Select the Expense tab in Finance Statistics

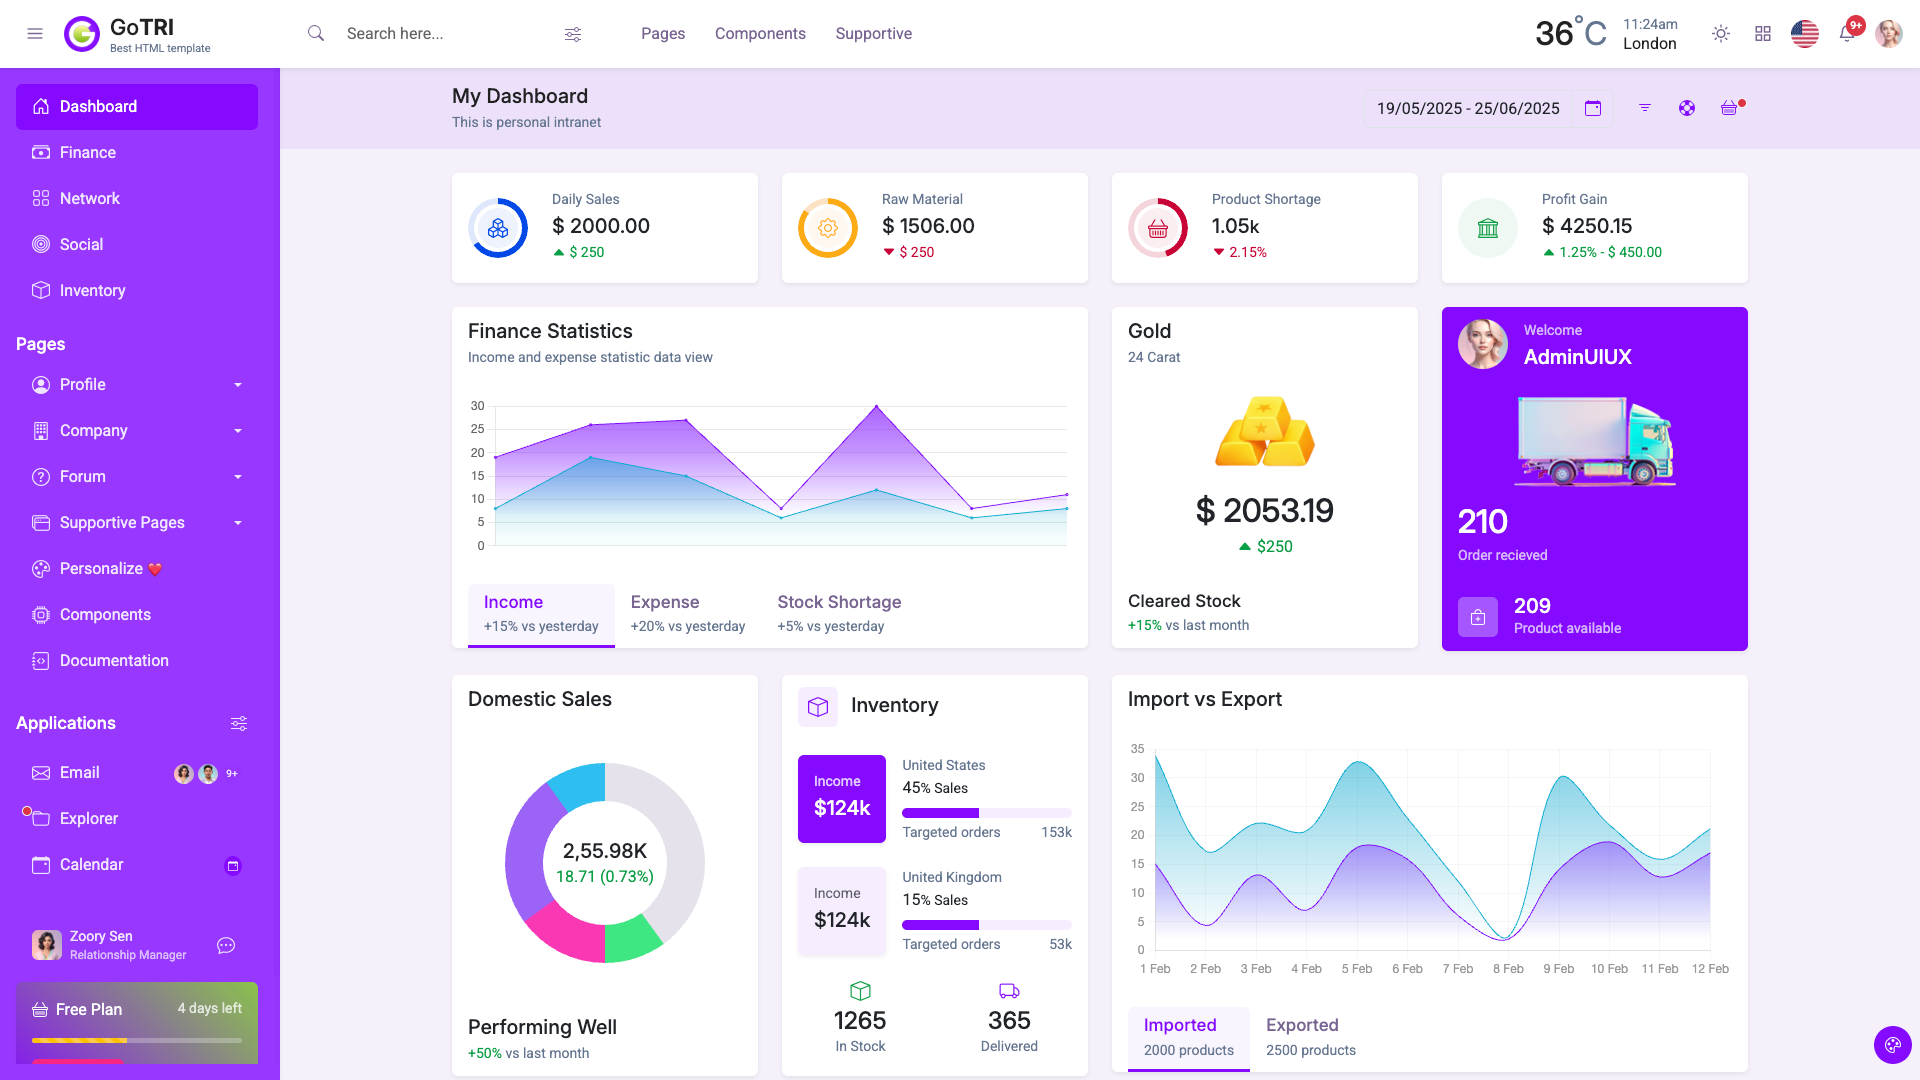click(665, 602)
